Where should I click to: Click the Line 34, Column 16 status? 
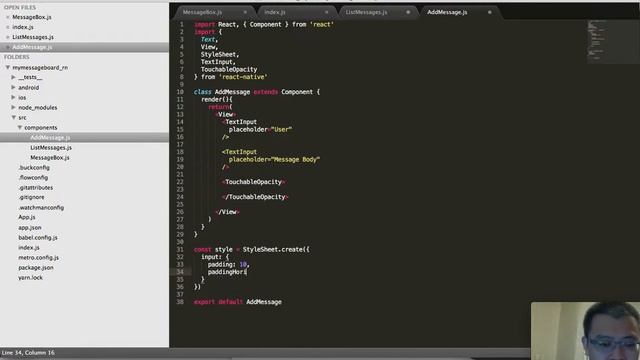(28, 353)
